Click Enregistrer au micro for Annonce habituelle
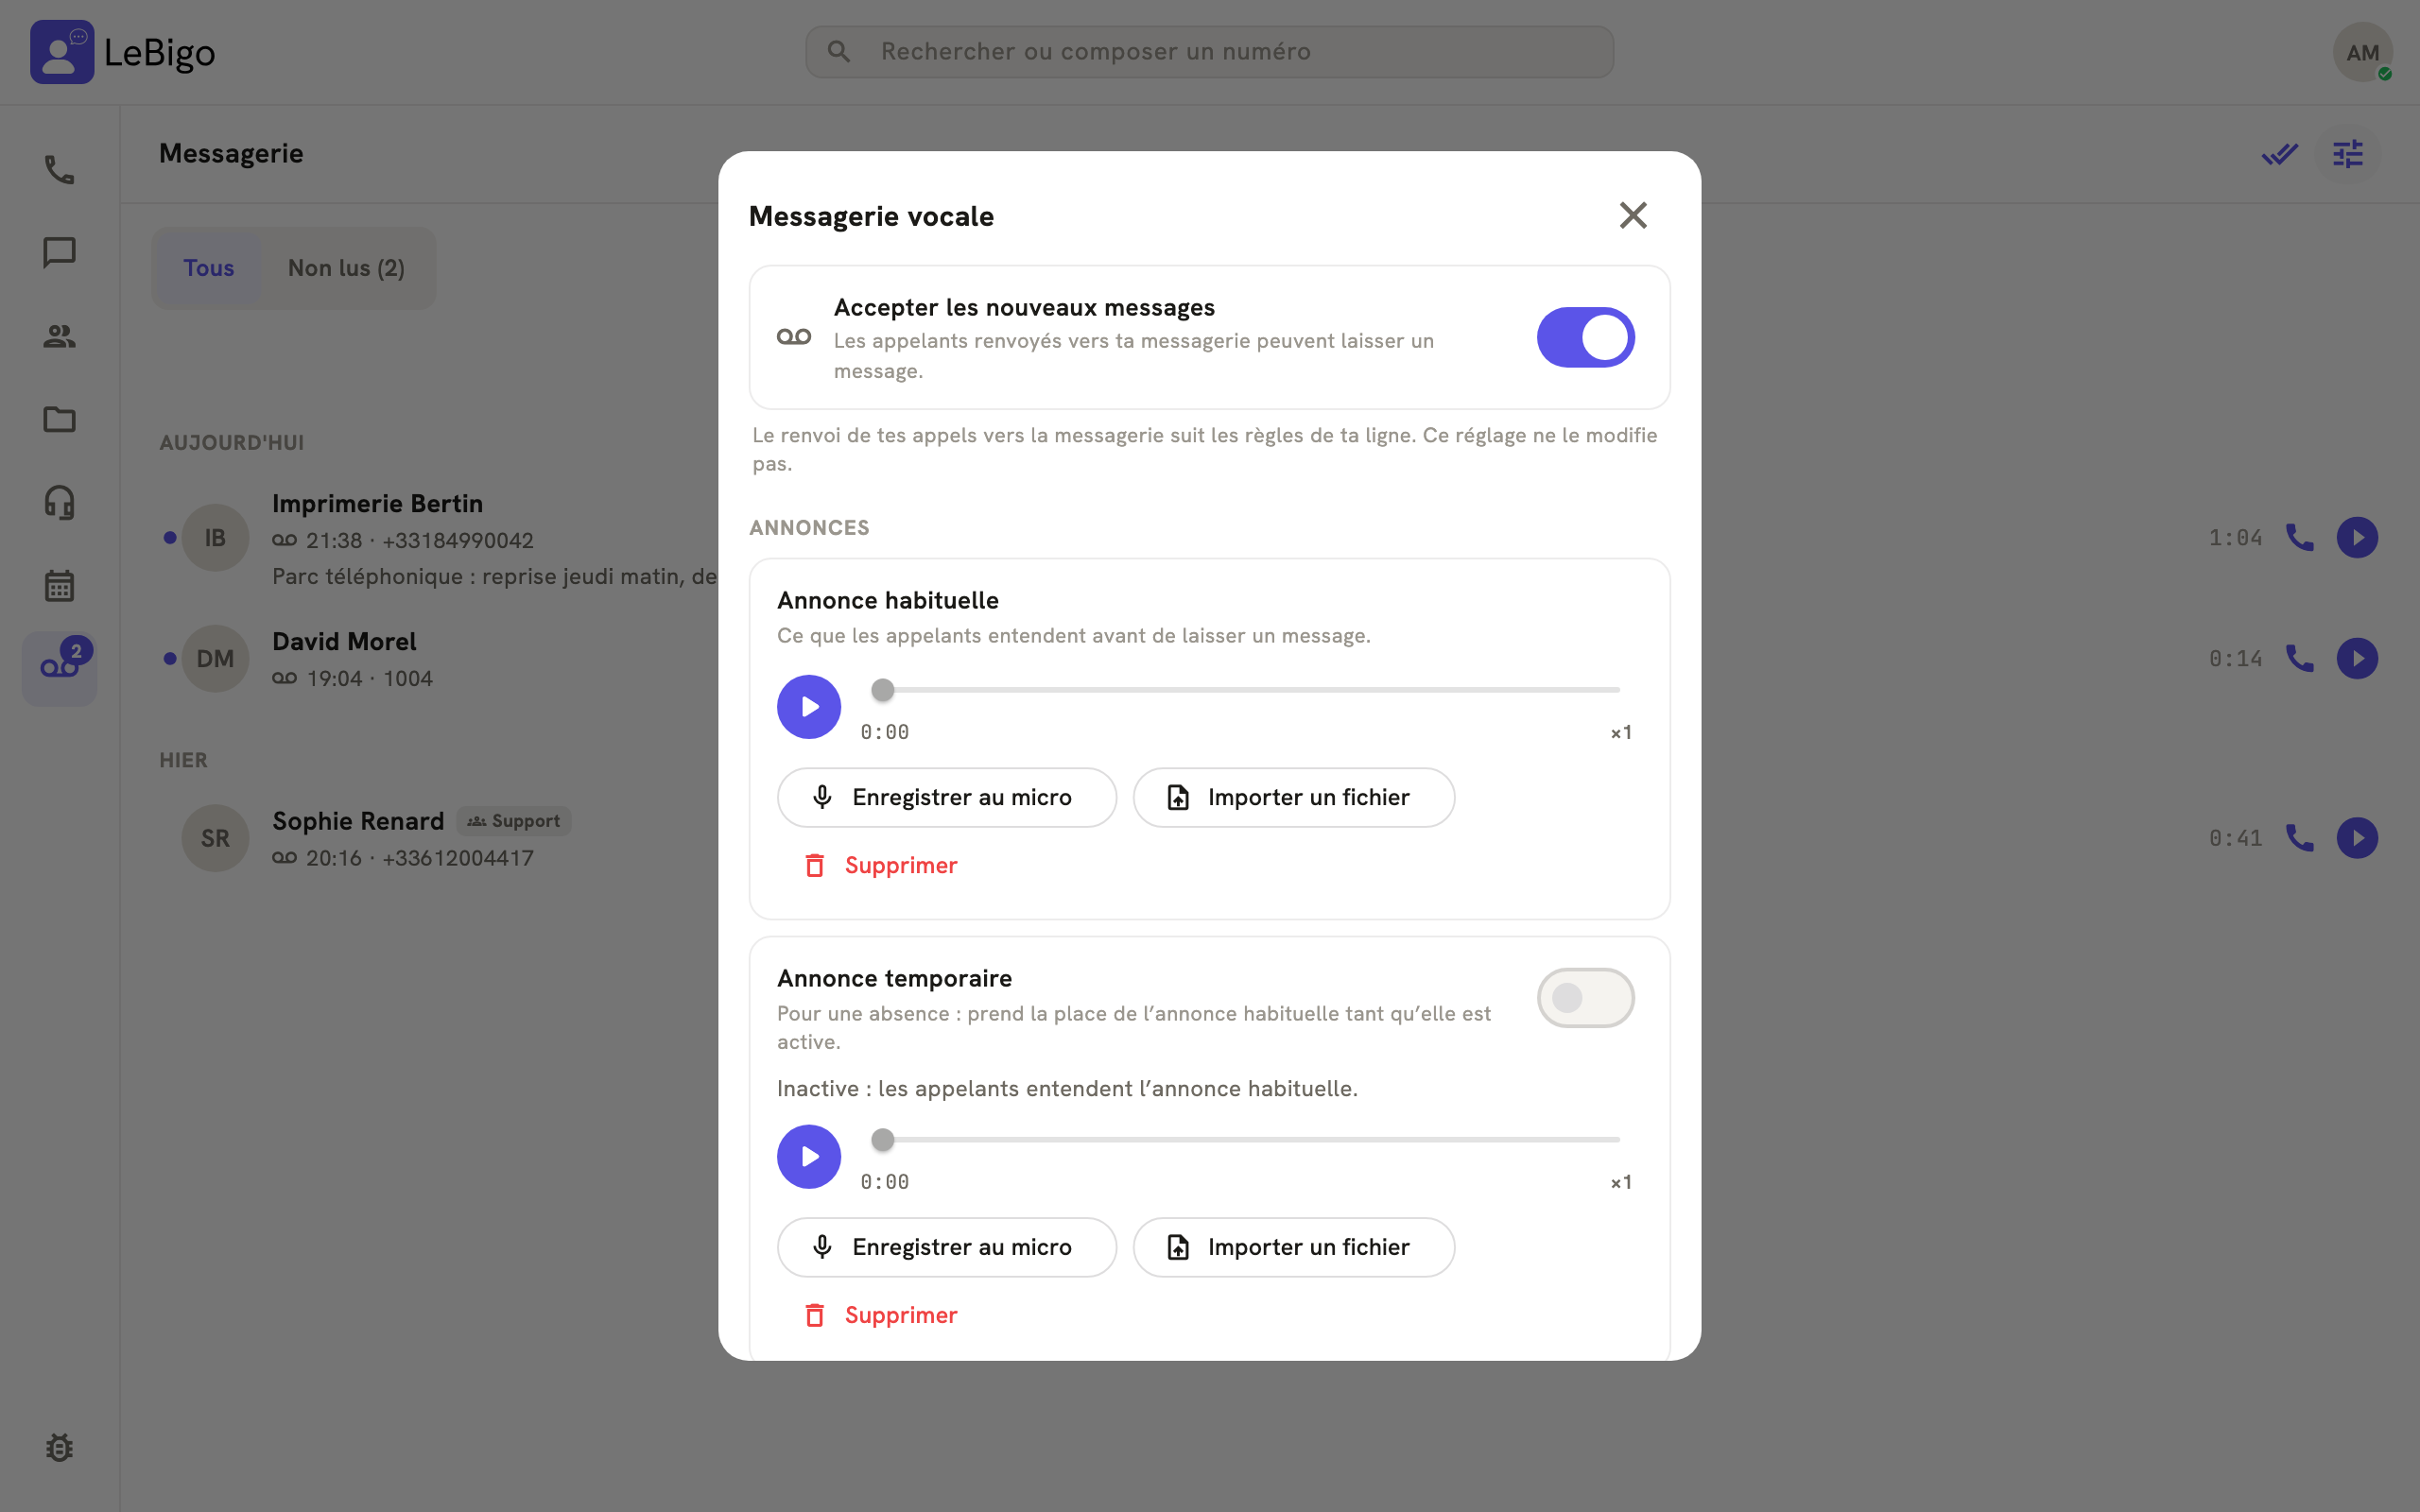The image size is (2420, 1512). (x=946, y=797)
